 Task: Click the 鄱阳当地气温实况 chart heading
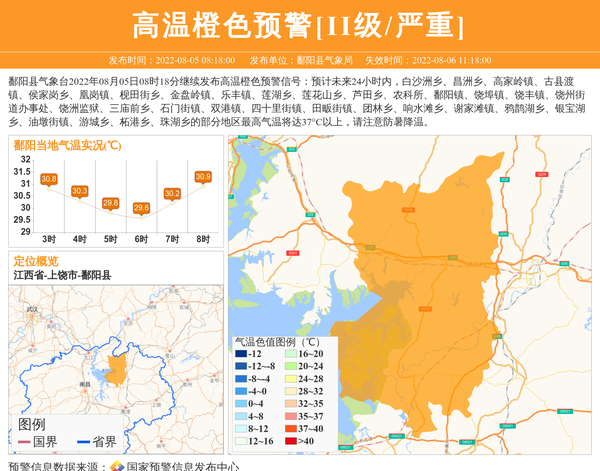click(68, 145)
